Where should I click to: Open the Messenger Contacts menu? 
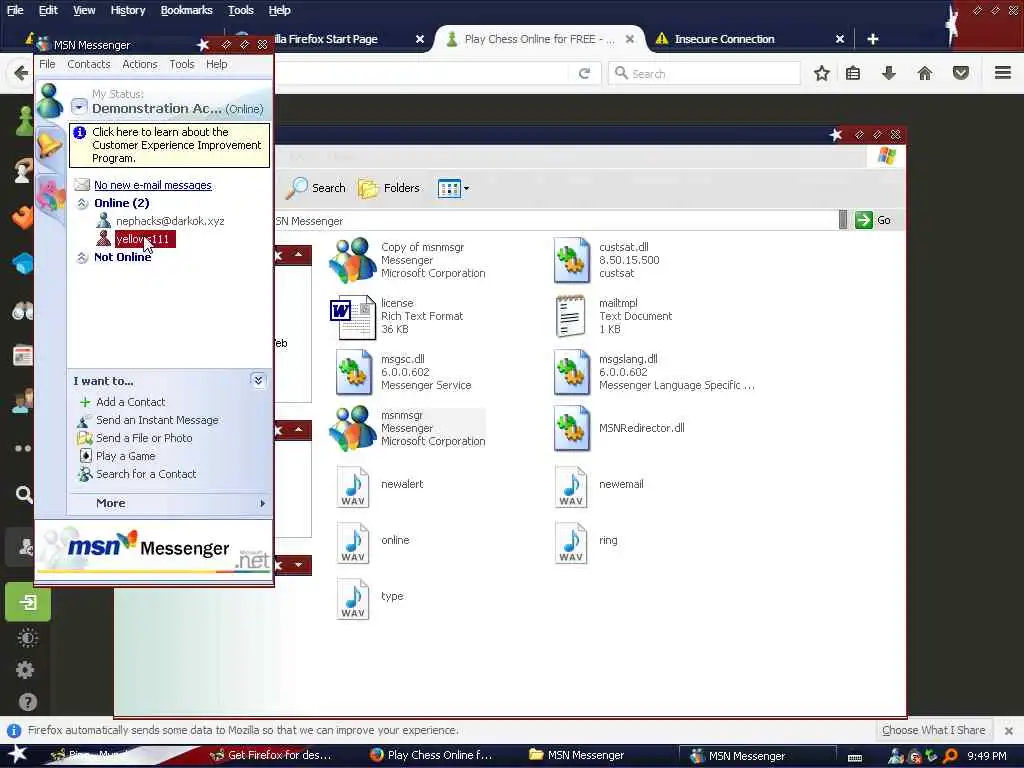point(89,64)
